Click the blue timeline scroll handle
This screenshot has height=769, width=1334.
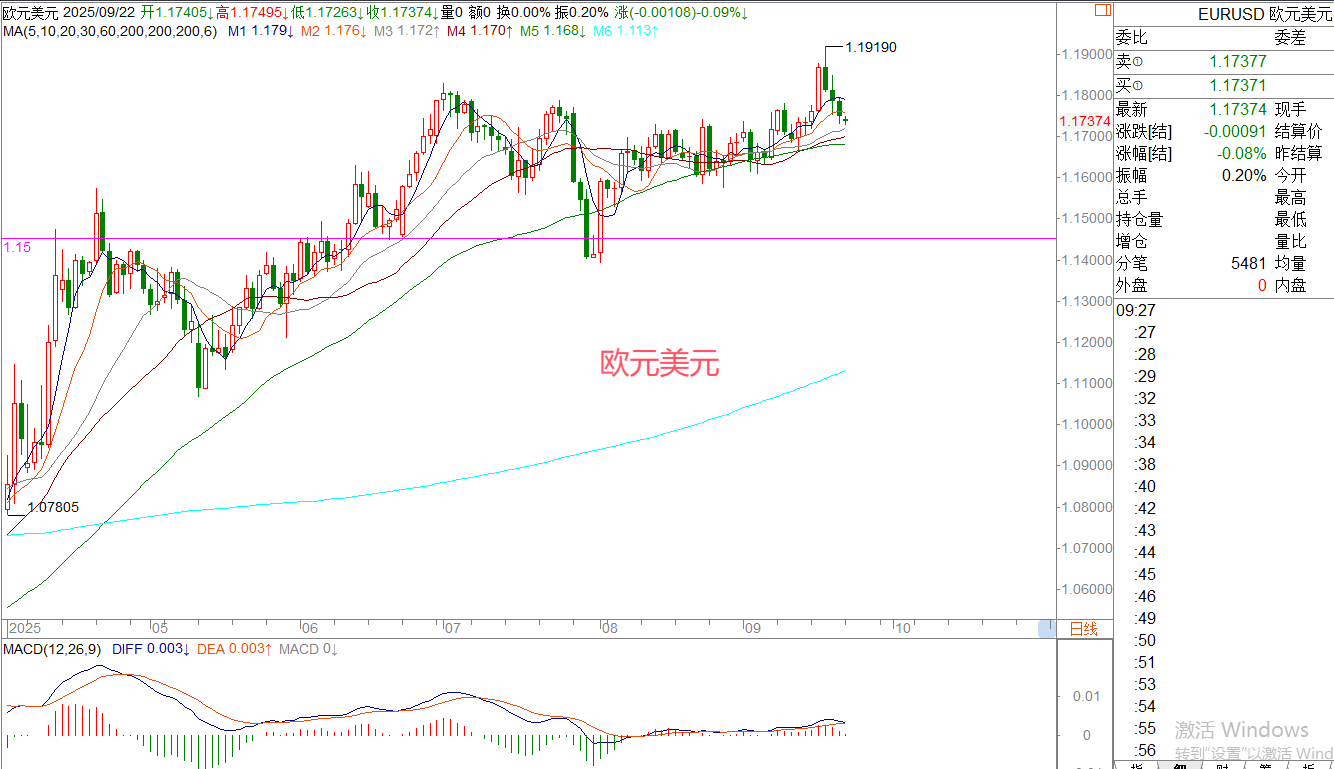click(x=1046, y=629)
